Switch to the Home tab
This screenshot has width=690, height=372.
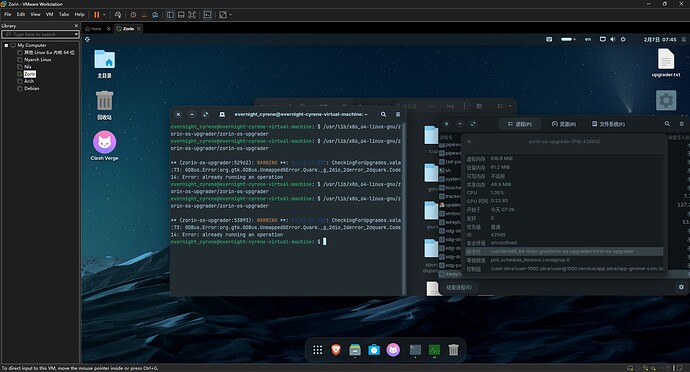(94, 29)
